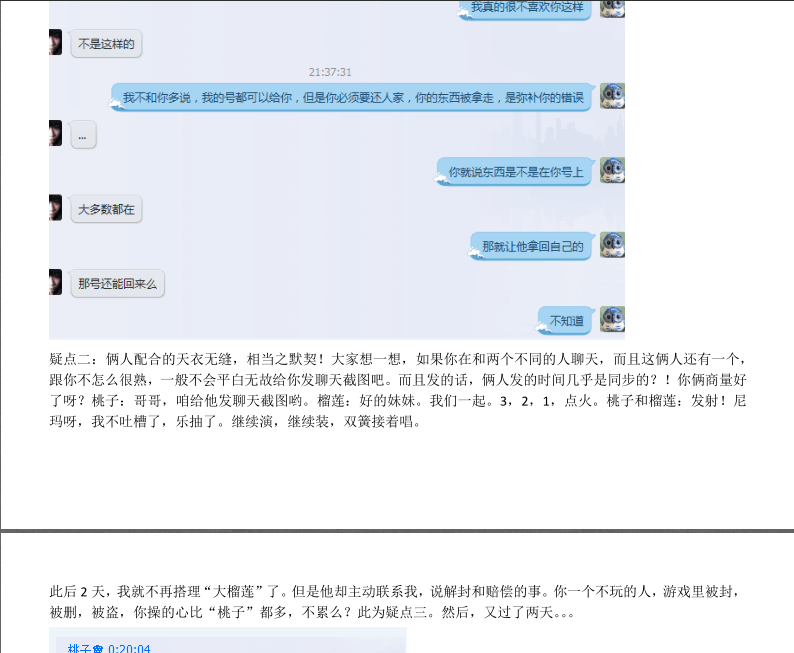Click the paragraph starting with "此后 2 天"
The width and height of the screenshot is (794, 653).
(x=397, y=601)
